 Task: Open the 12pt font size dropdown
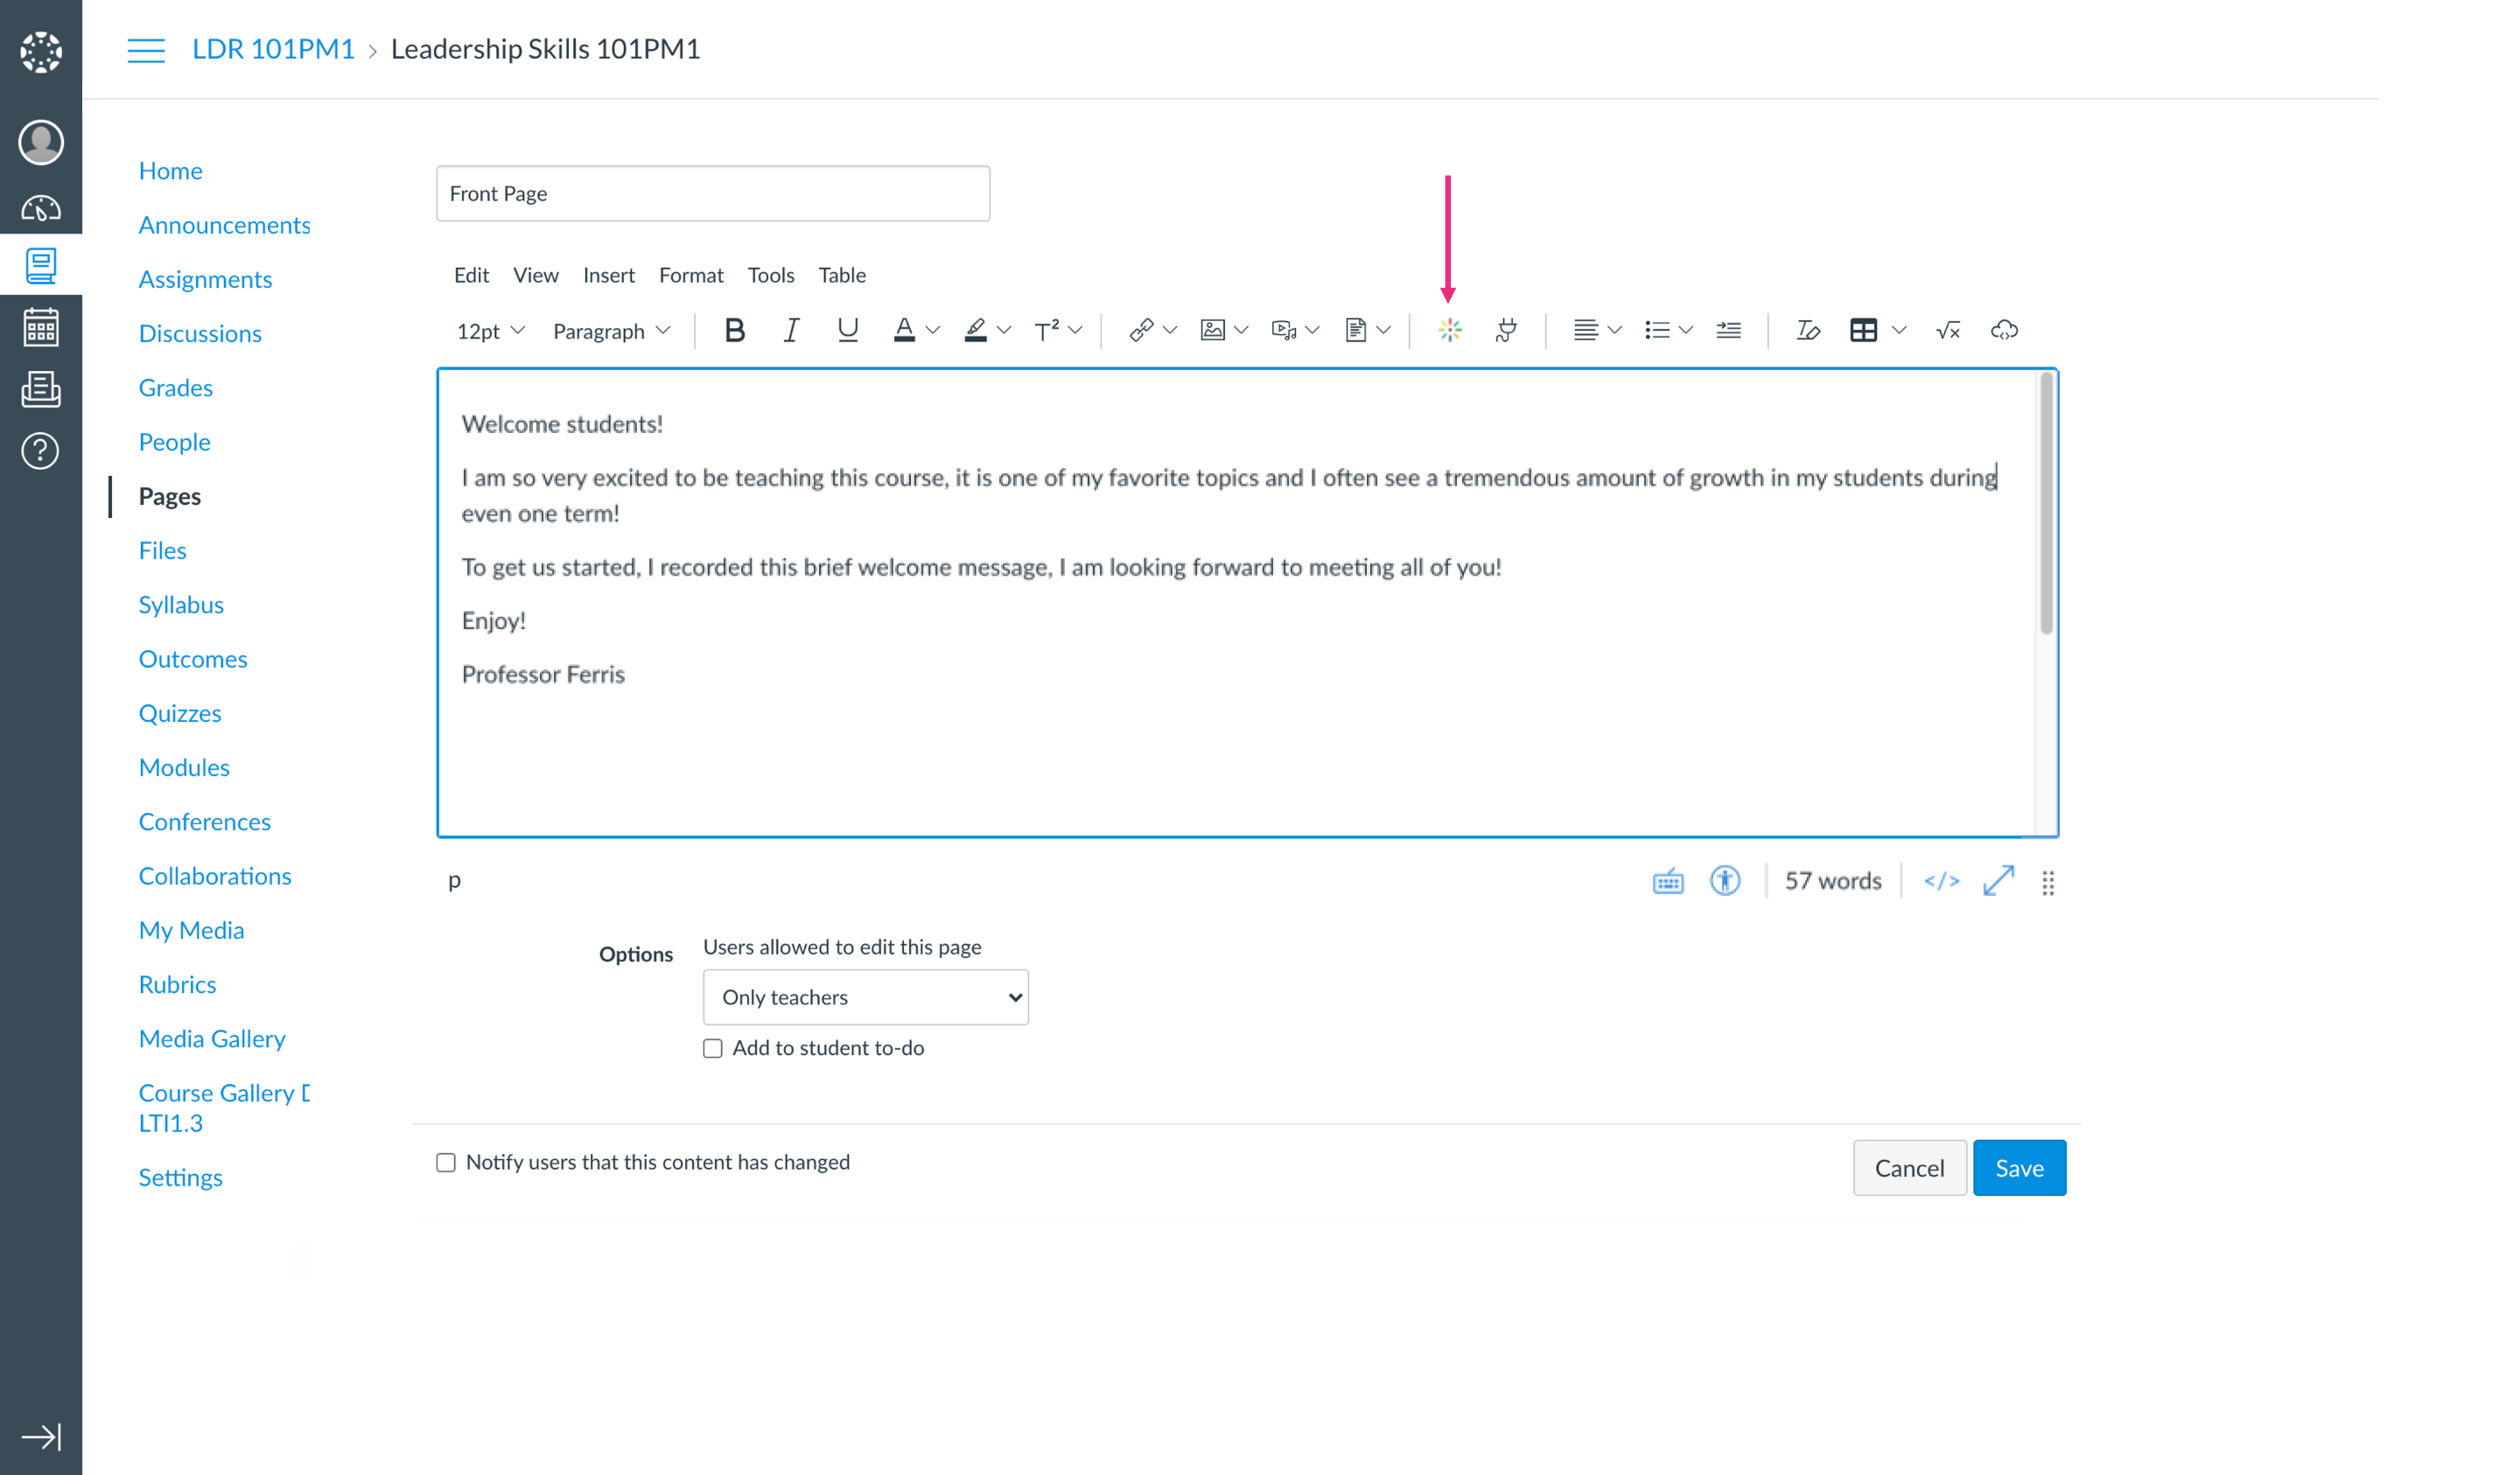coord(489,331)
